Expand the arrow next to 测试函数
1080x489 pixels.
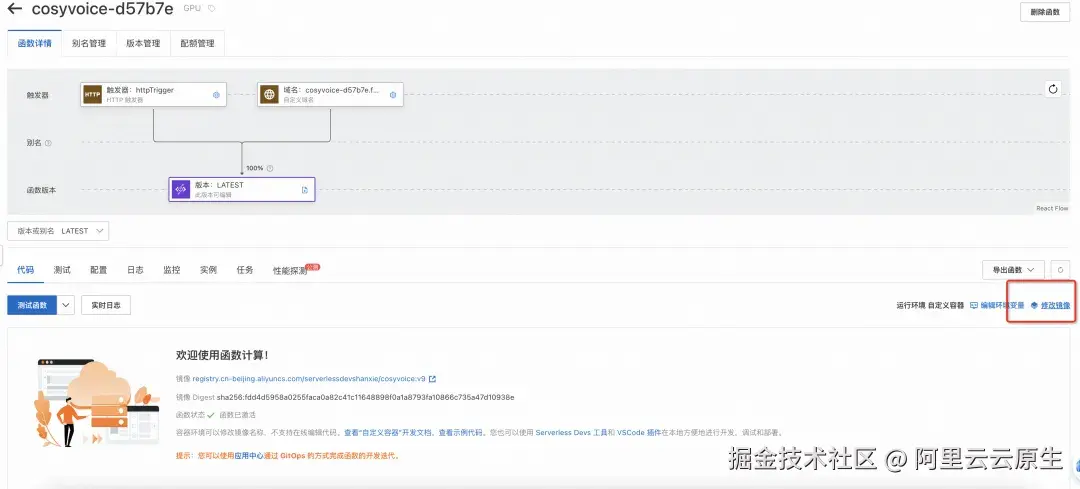pos(66,305)
